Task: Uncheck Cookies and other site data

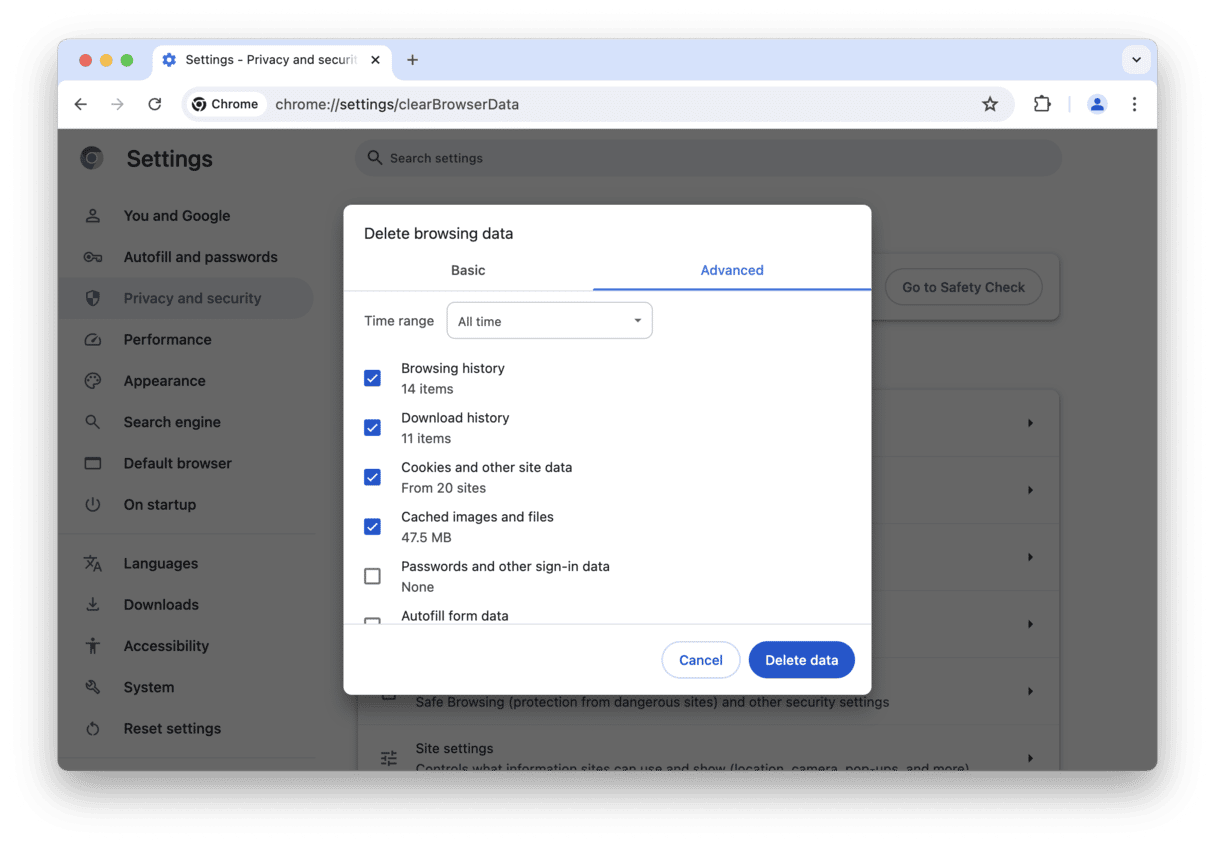Action: pos(372,477)
